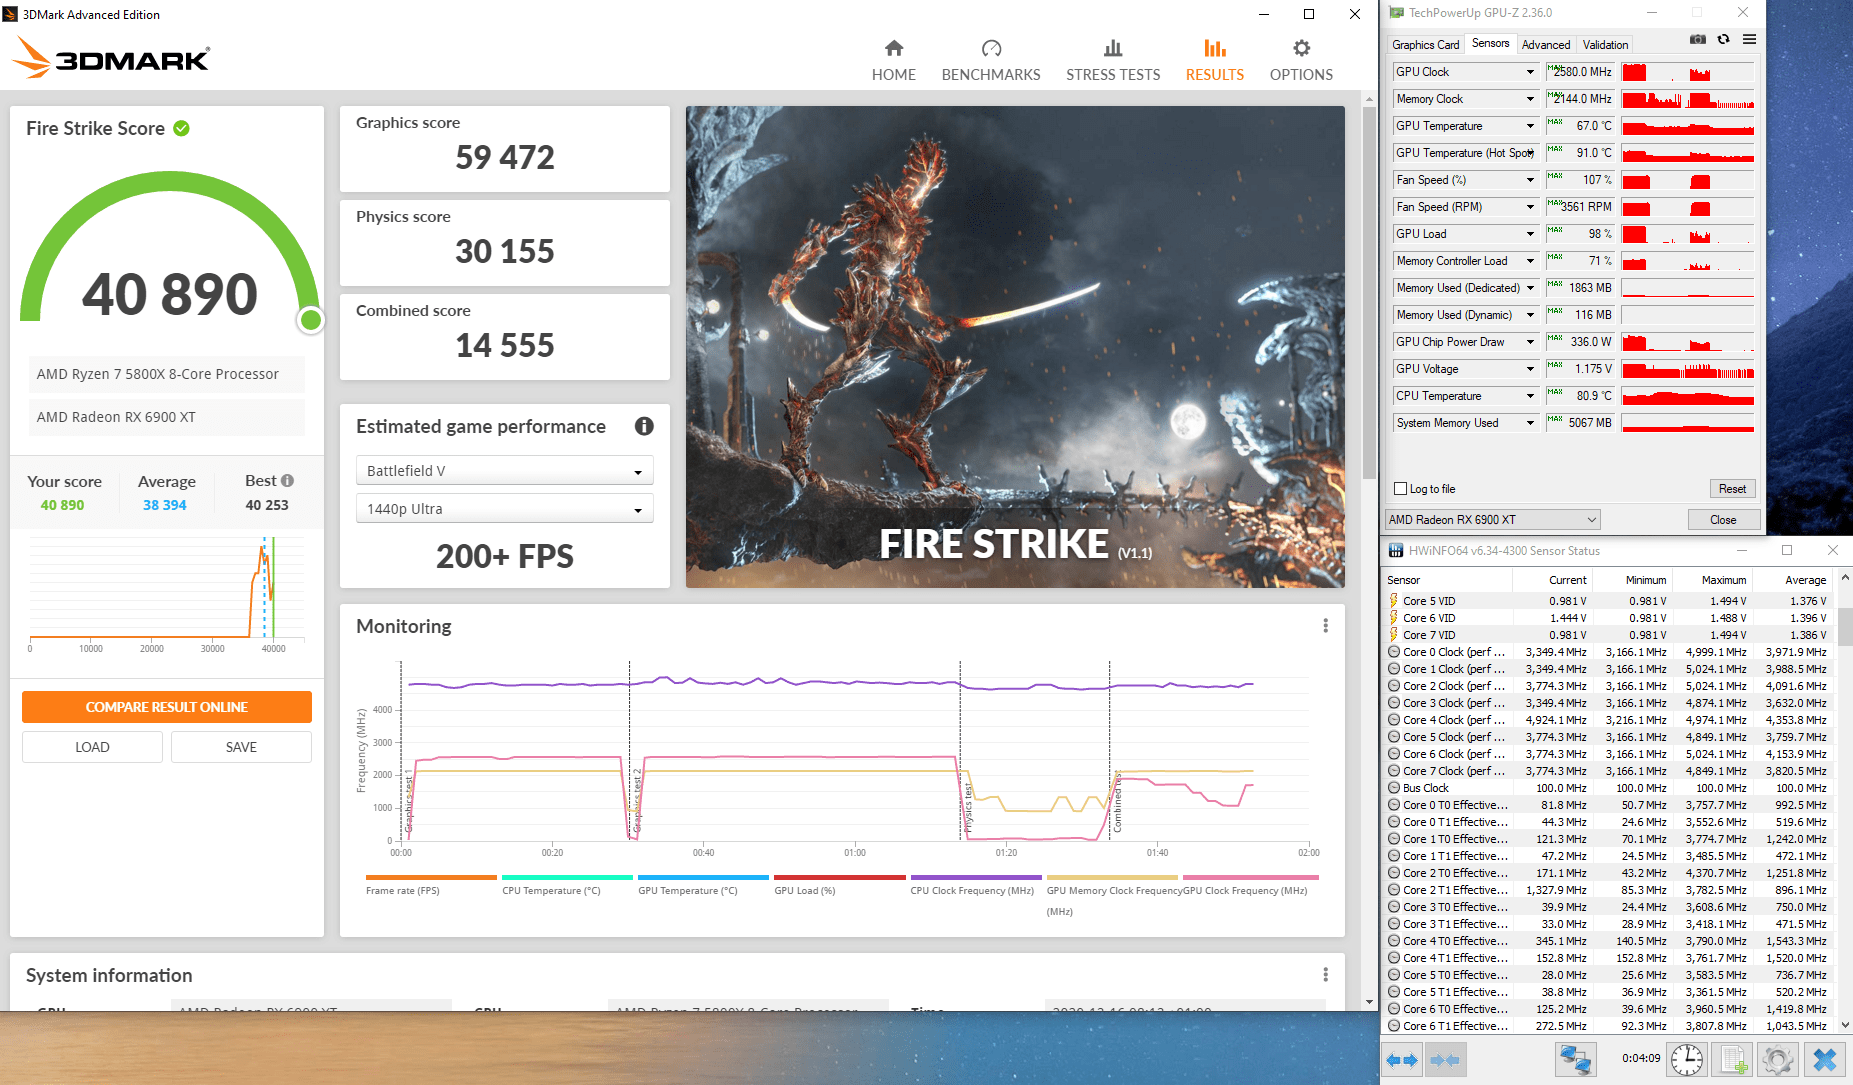The width and height of the screenshot is (1853, 1085).
Task: Open the Monitoring panel three-dot menu
Action: pyautogui.click(x=1325, y=626)
